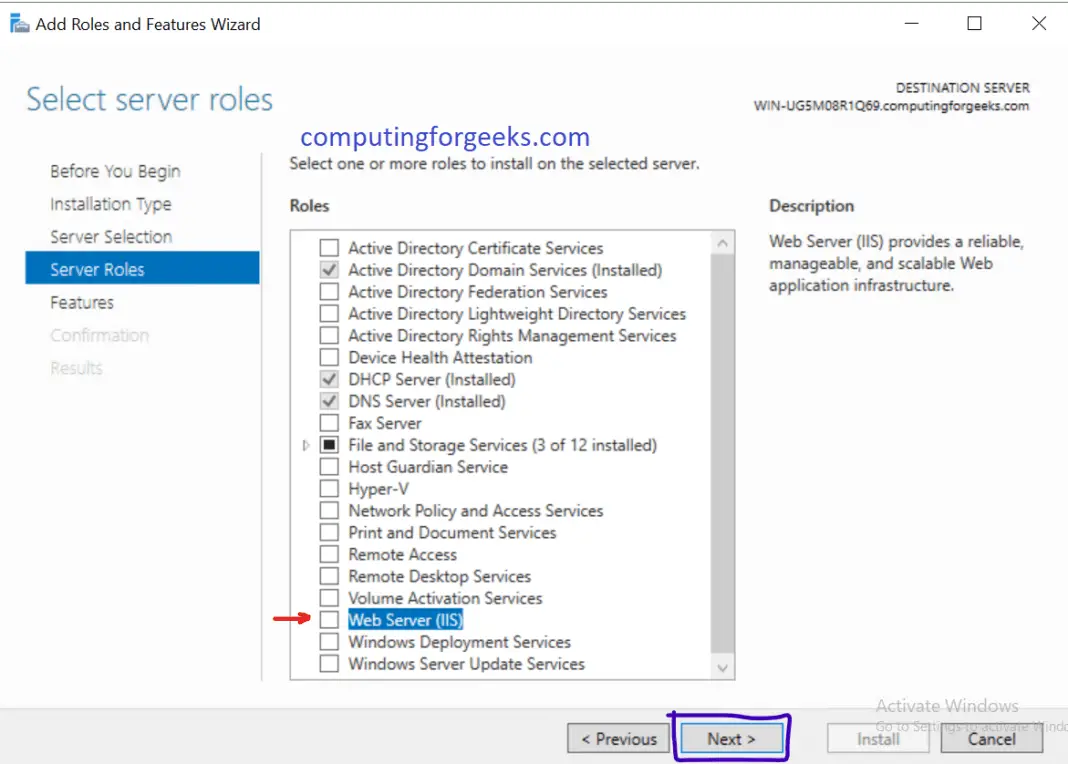1068x764 pixels.
Task: Uncheck the DHCP Server (Installed) role
Action: pyautogui.click(x=329, y=379)
